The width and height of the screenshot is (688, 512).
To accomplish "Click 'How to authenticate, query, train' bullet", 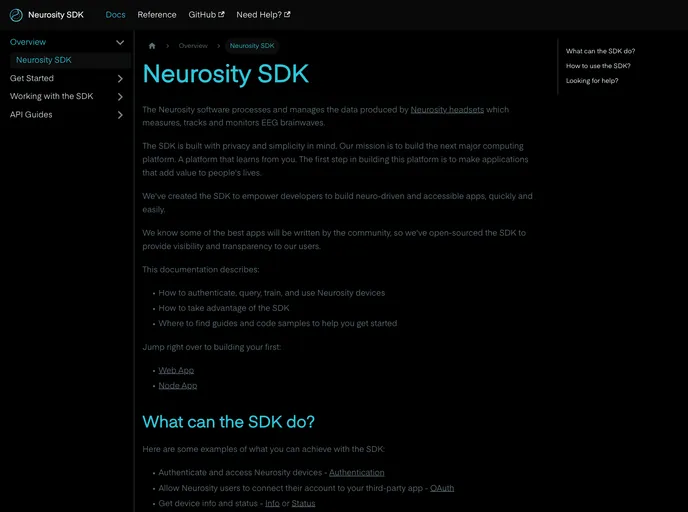I will tap(272, 293).
